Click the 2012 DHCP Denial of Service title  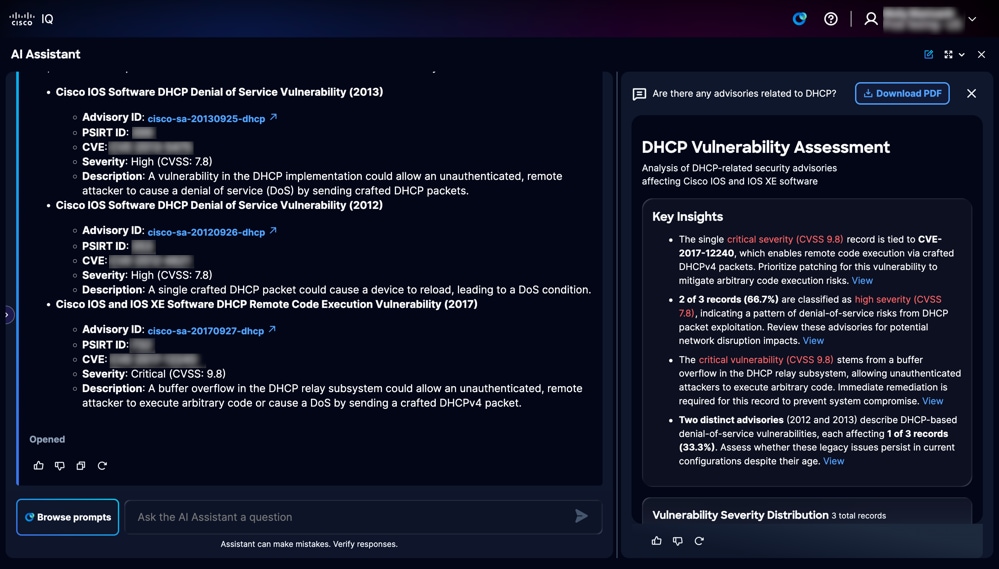219,205
